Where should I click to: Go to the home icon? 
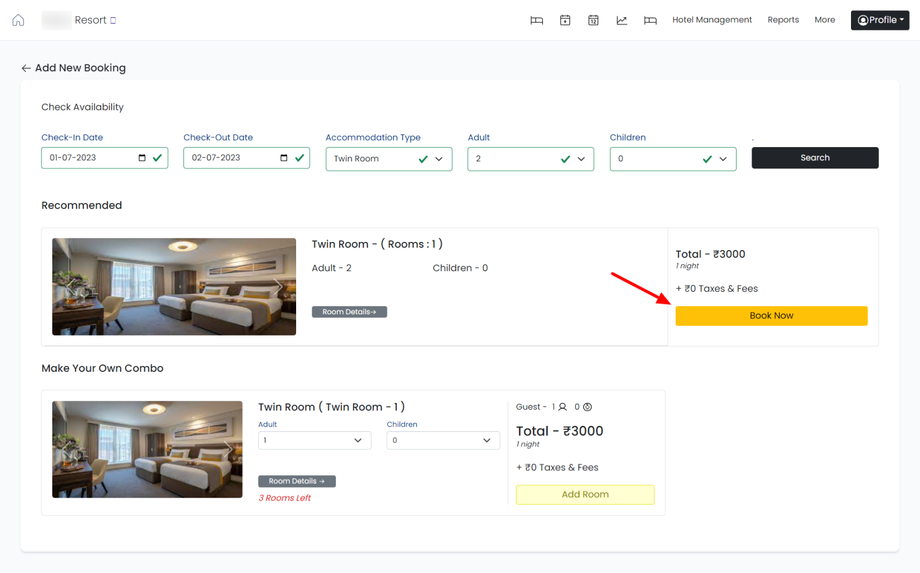(x=18, y=20)
